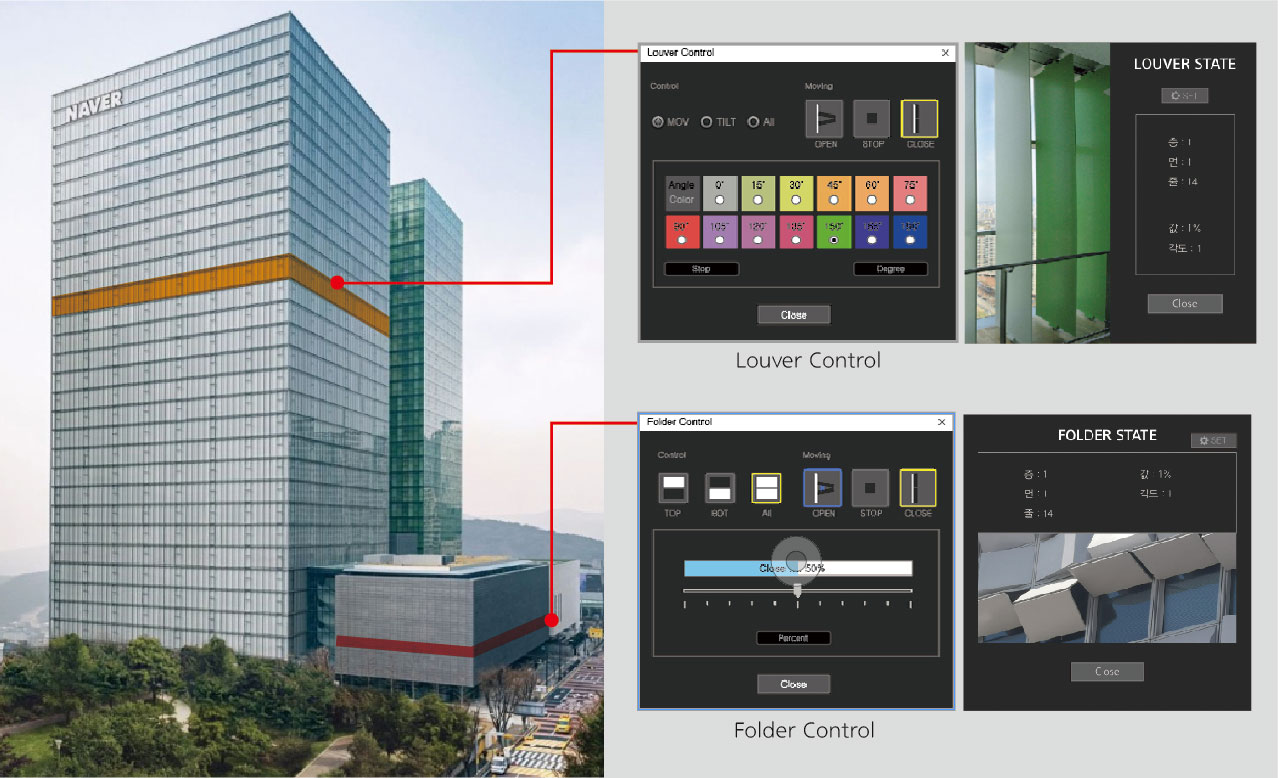Click the OPEN icon in Folder Control
Image resolution: width=1279 pixels, height=778 pixels.
[x=823, y=488]
